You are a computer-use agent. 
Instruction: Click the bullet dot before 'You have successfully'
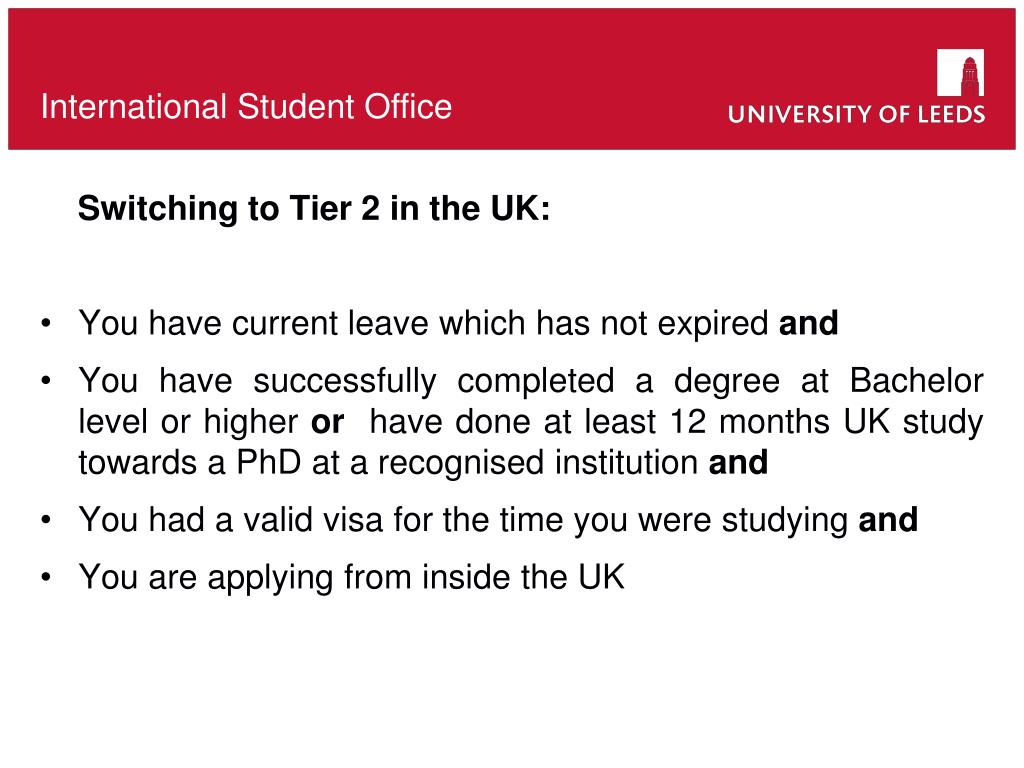[46, 381]
